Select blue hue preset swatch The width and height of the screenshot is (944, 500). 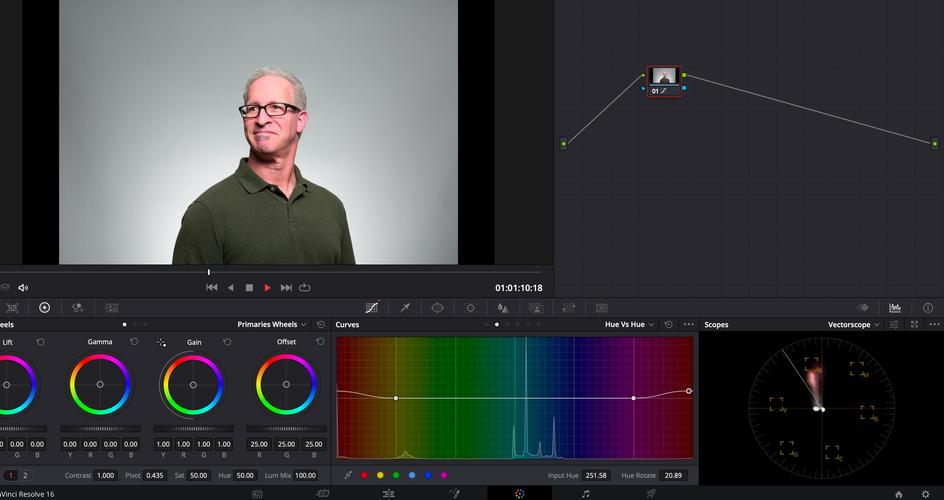click(428, 475)
